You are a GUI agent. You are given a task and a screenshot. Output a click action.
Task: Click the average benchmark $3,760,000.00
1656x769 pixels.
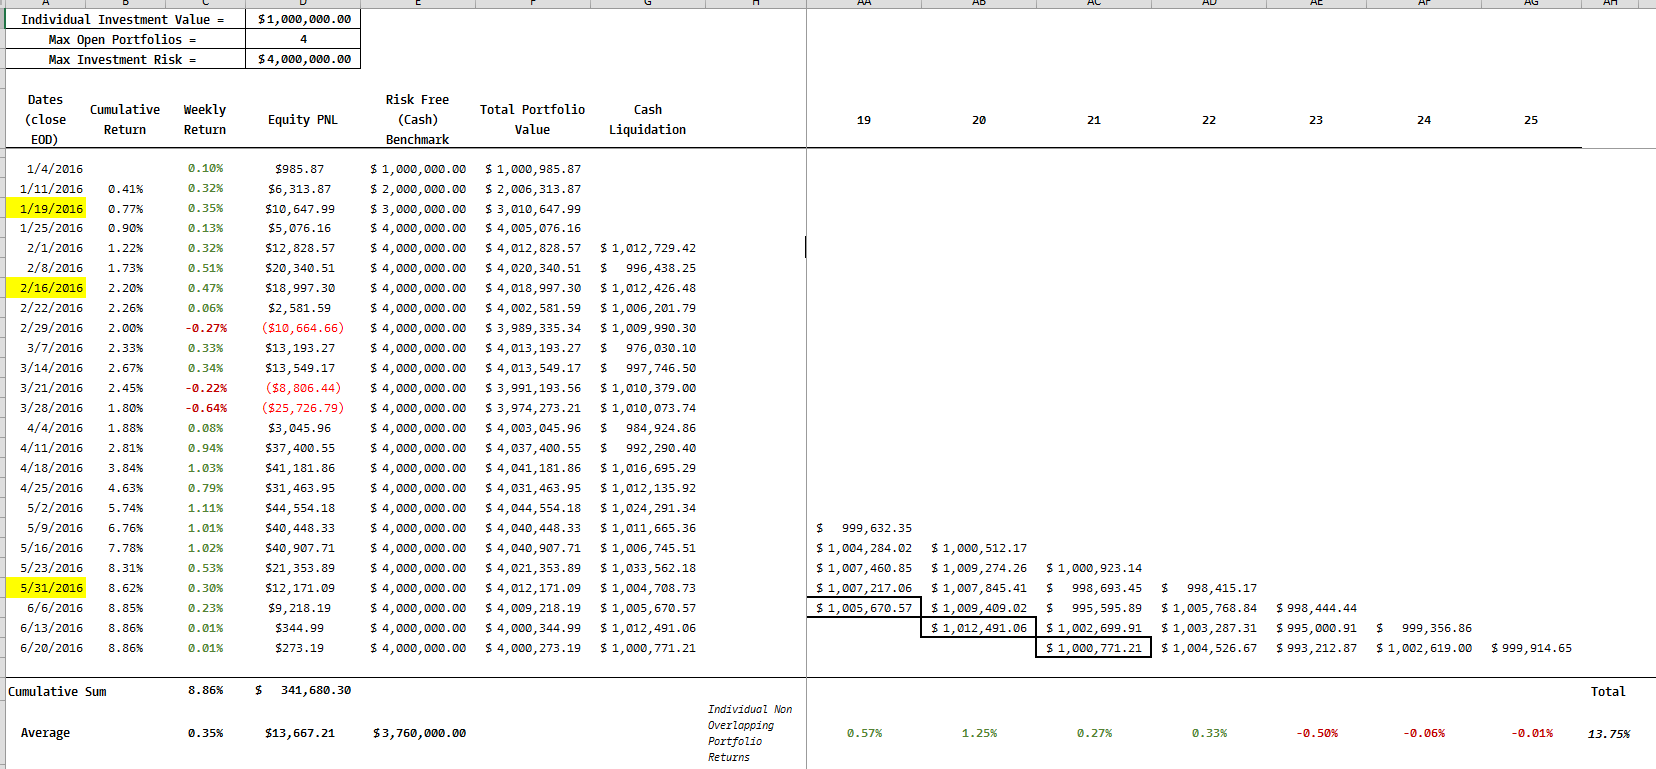click(x=419, y=733)
